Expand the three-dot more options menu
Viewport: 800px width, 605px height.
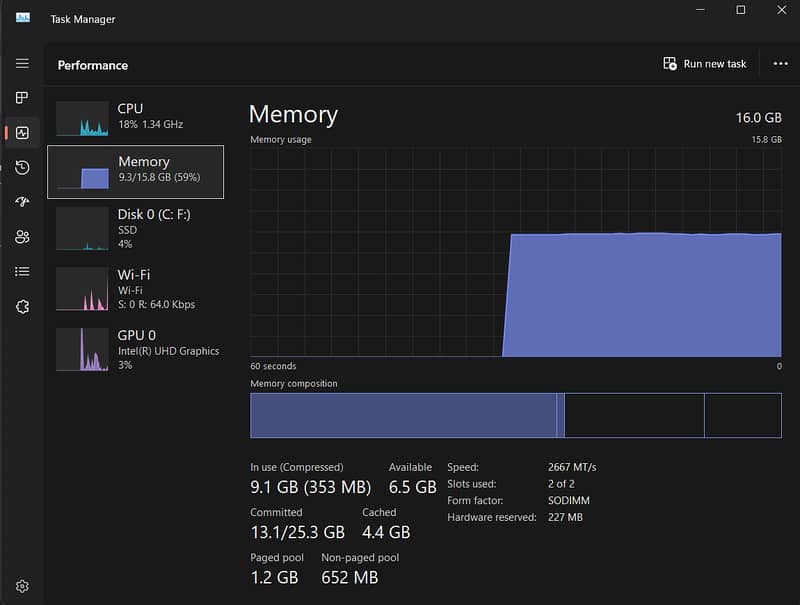[x=780, y=64]
